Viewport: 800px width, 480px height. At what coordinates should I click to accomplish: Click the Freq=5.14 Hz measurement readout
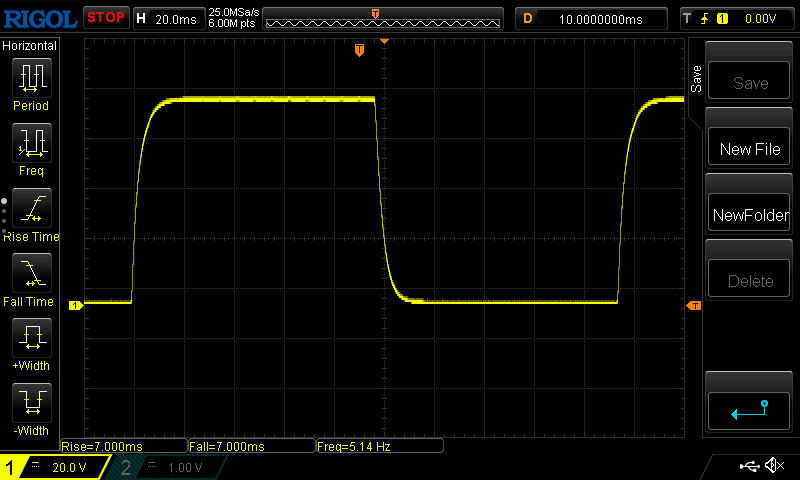380,446
